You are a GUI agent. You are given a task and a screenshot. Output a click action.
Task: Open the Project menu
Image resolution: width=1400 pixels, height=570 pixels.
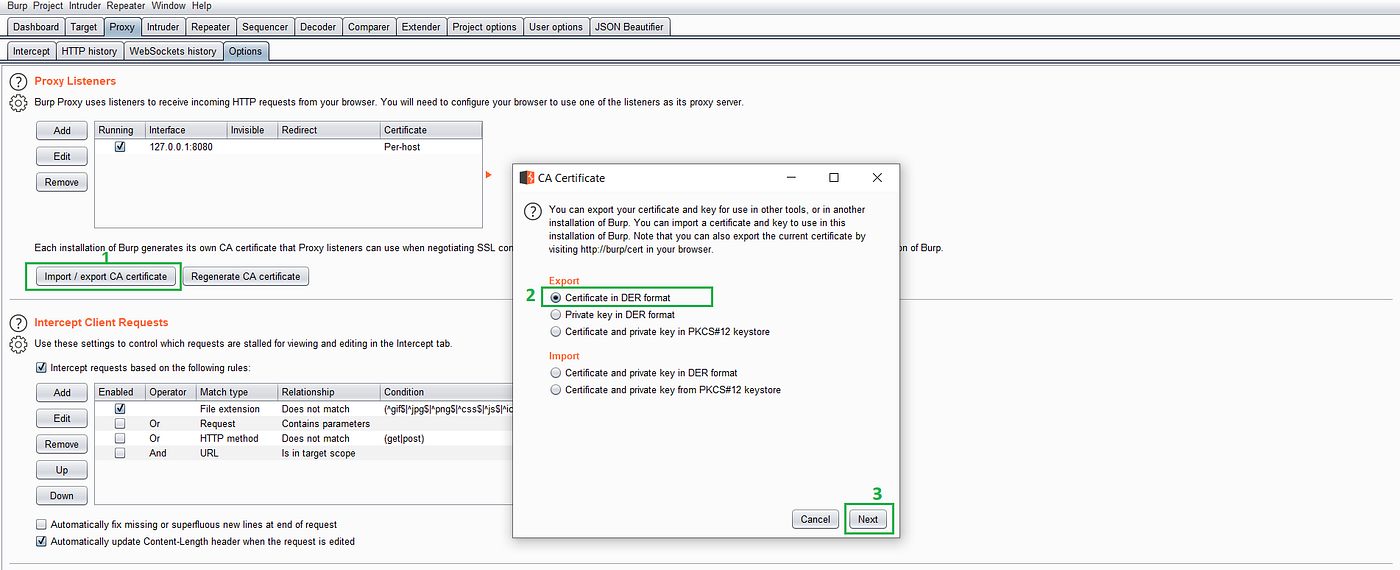48,6
